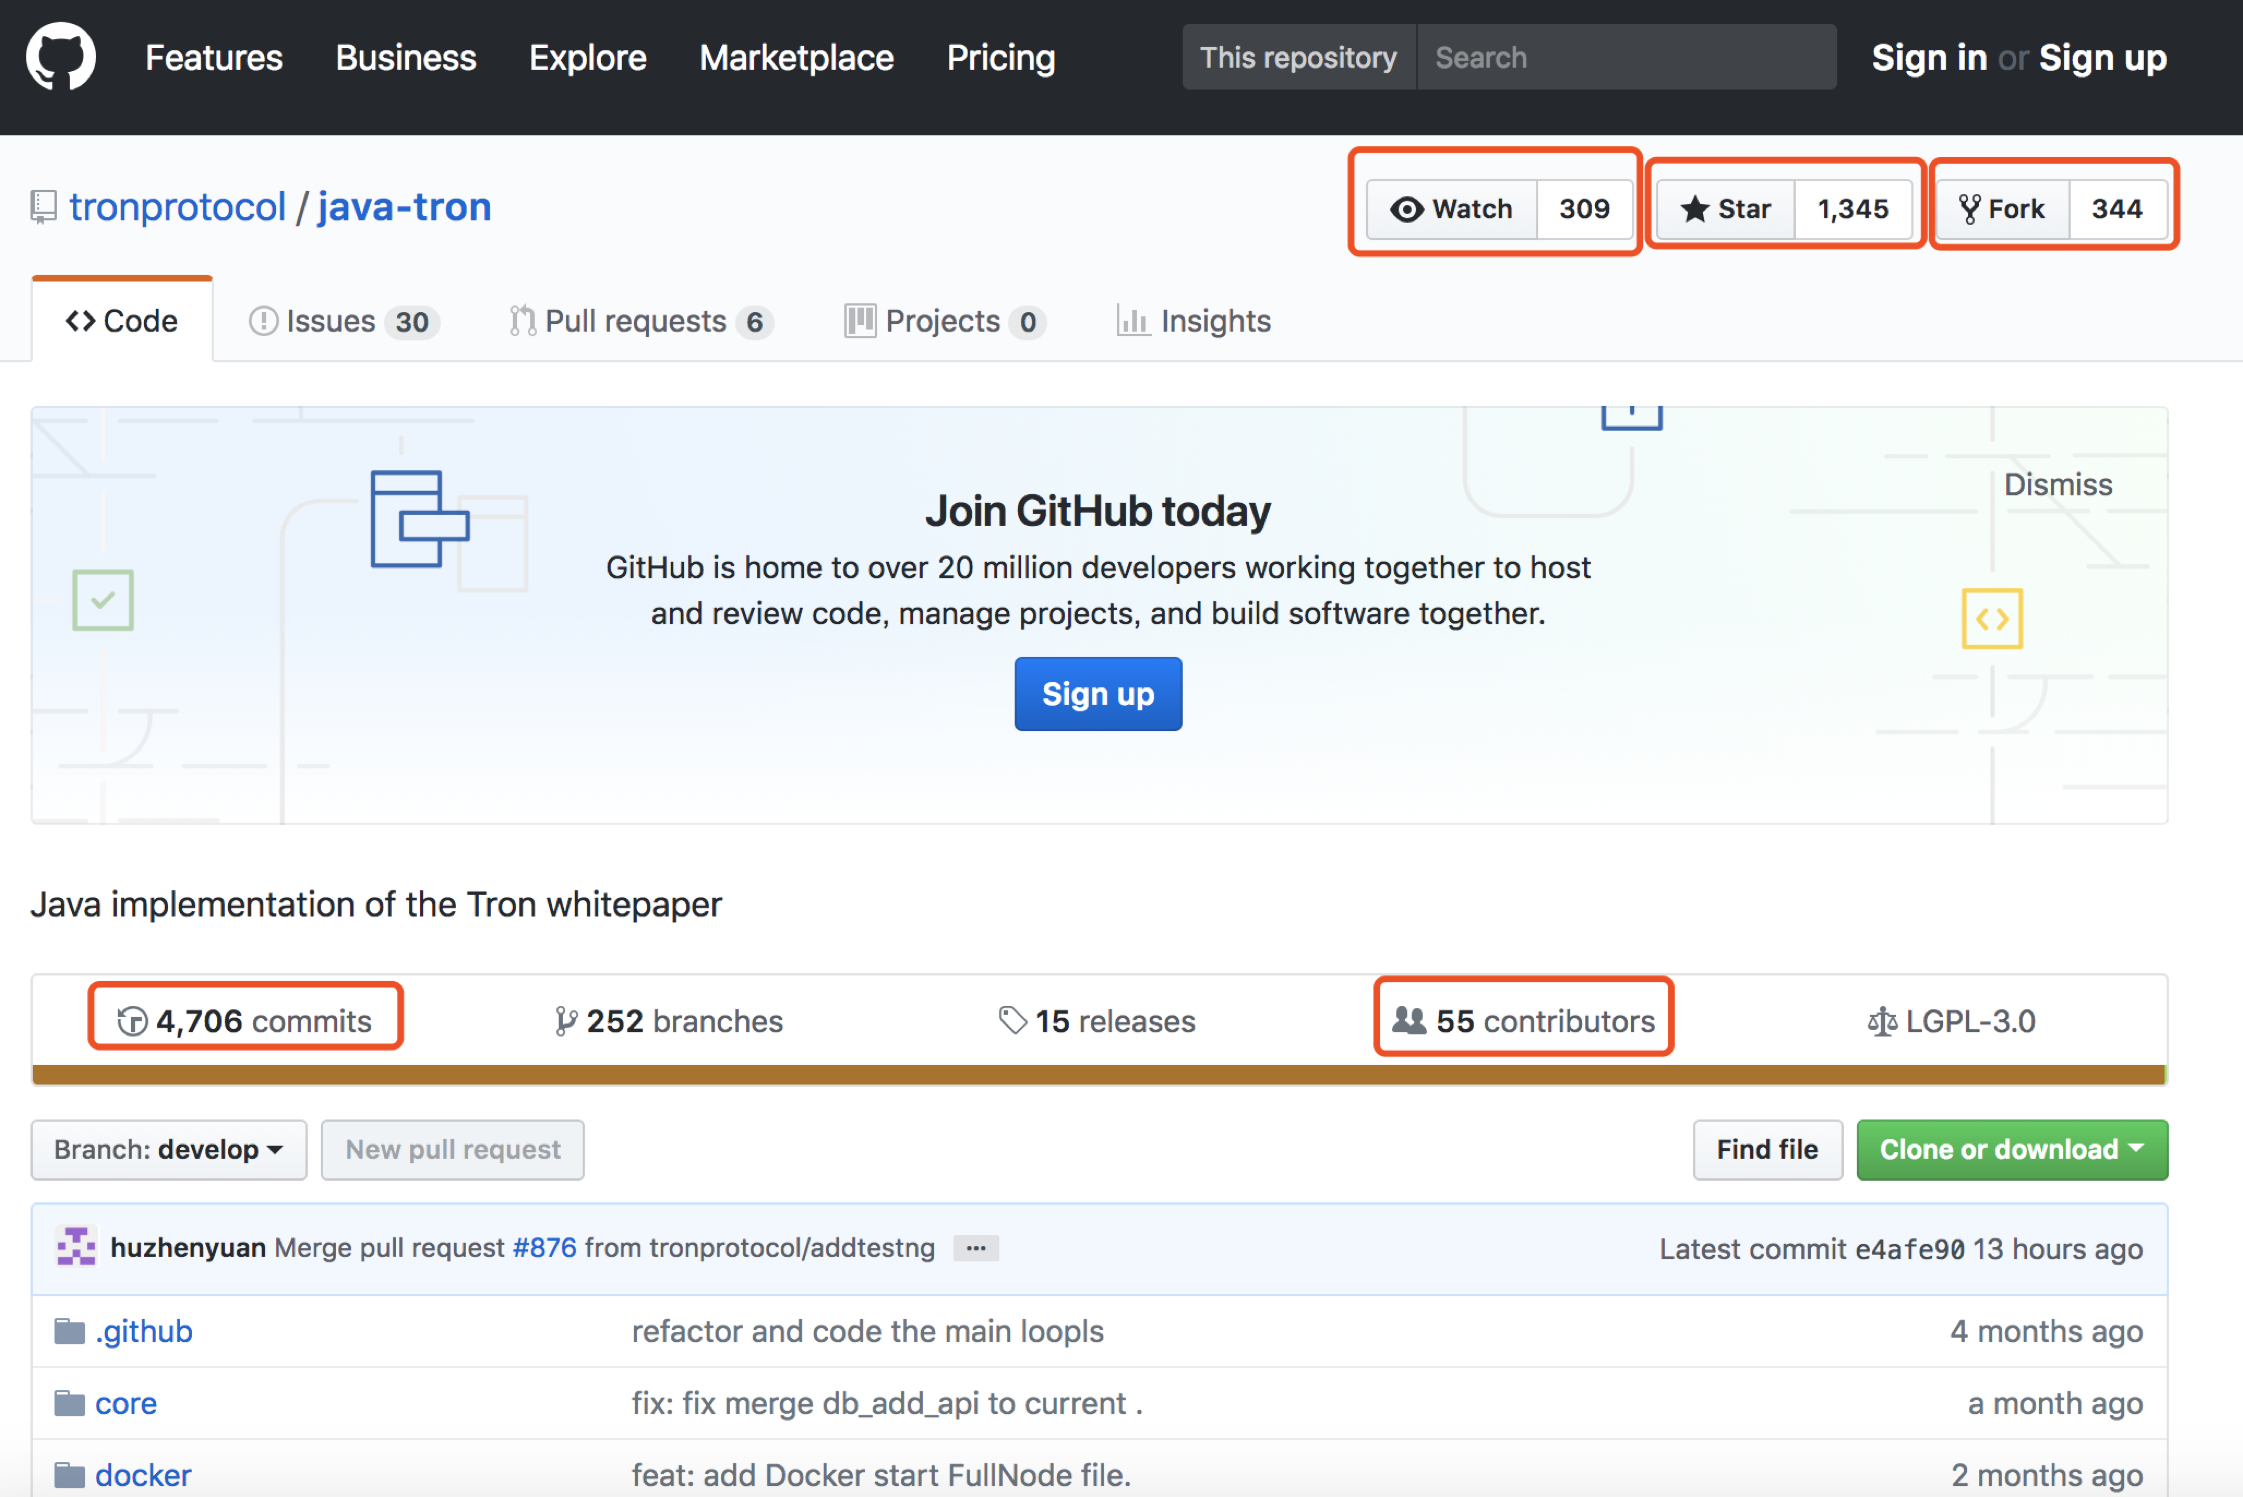The height and width of the screenshot is (1497, 2243).
Task: View the 4,706 commits history
Action: tap(245, 1021)
